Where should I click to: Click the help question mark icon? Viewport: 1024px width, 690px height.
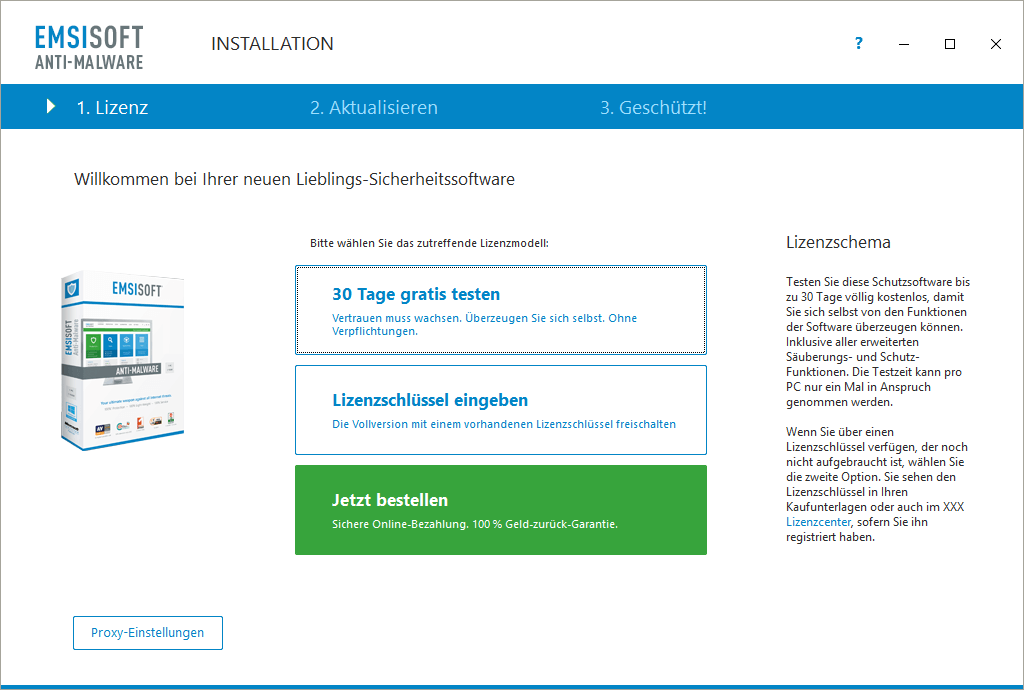click(859, 43)
